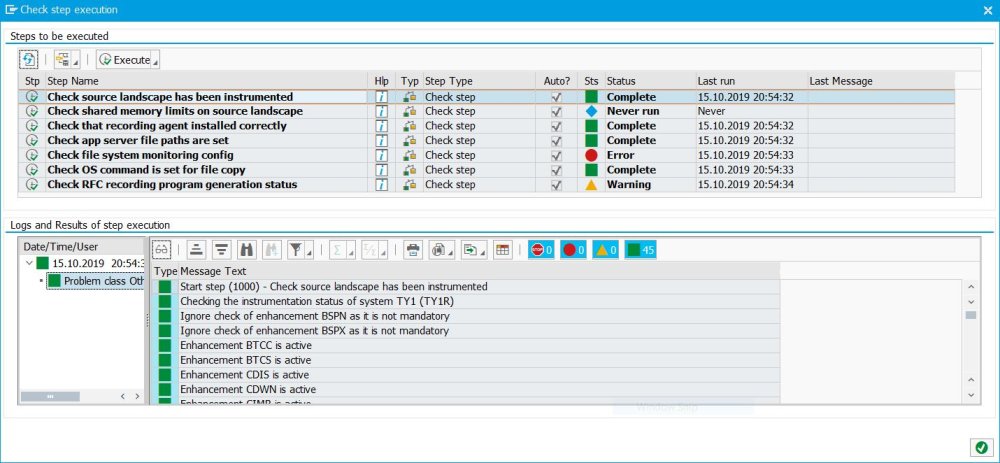The image size is (1000, 463).
Task: Filter log by success messages (green square 45)
Action: tap(641, 250)
